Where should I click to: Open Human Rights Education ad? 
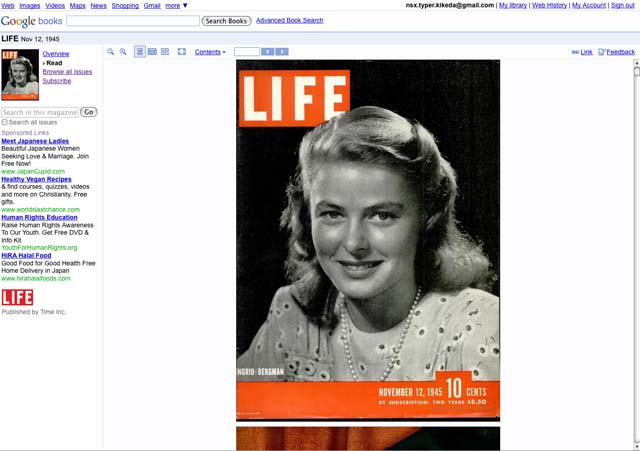(x=39, y=218)
